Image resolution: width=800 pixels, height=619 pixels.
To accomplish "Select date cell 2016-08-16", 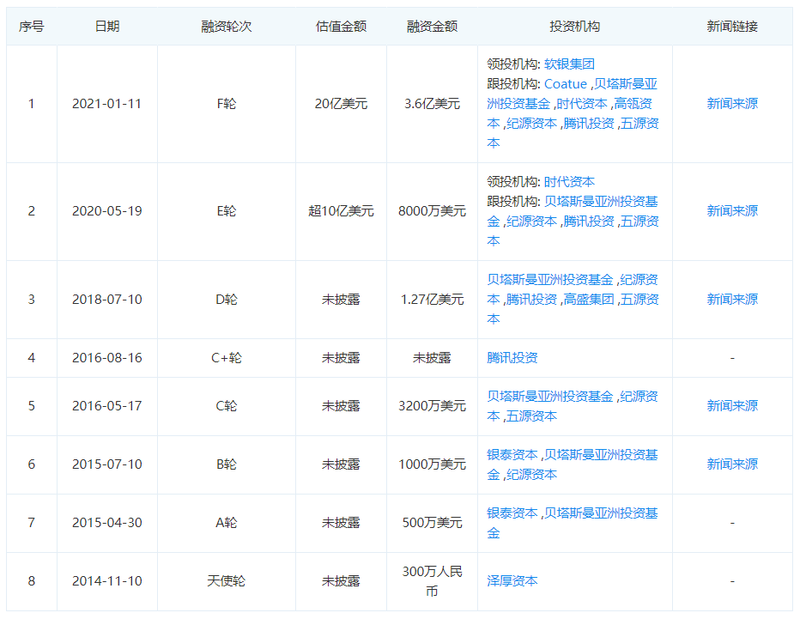I will click(x=107, y=358).
